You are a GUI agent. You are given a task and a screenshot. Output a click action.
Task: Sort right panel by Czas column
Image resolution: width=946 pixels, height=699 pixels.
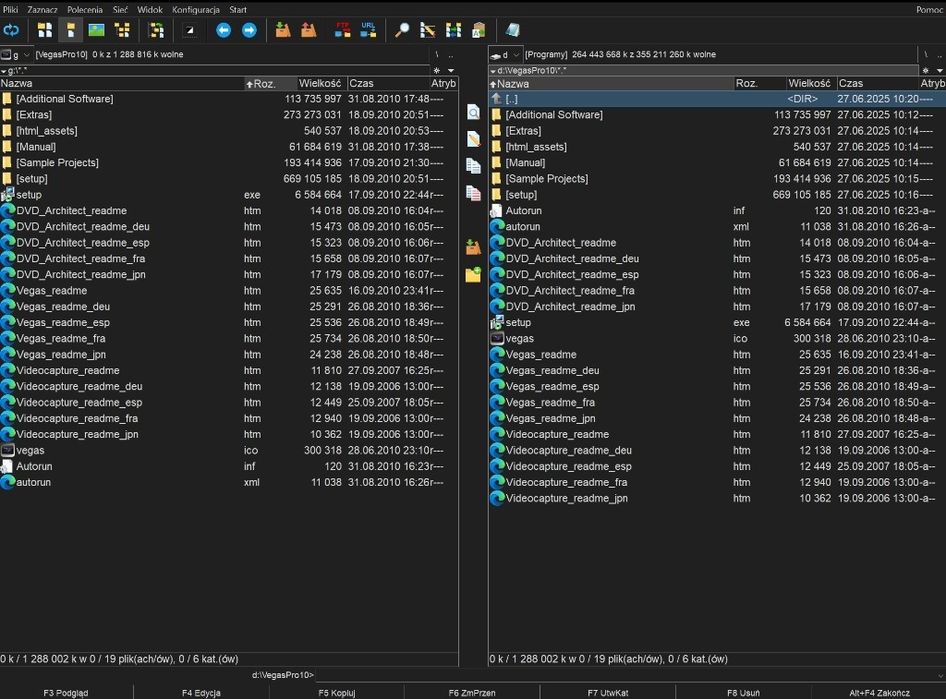[877, 83]
